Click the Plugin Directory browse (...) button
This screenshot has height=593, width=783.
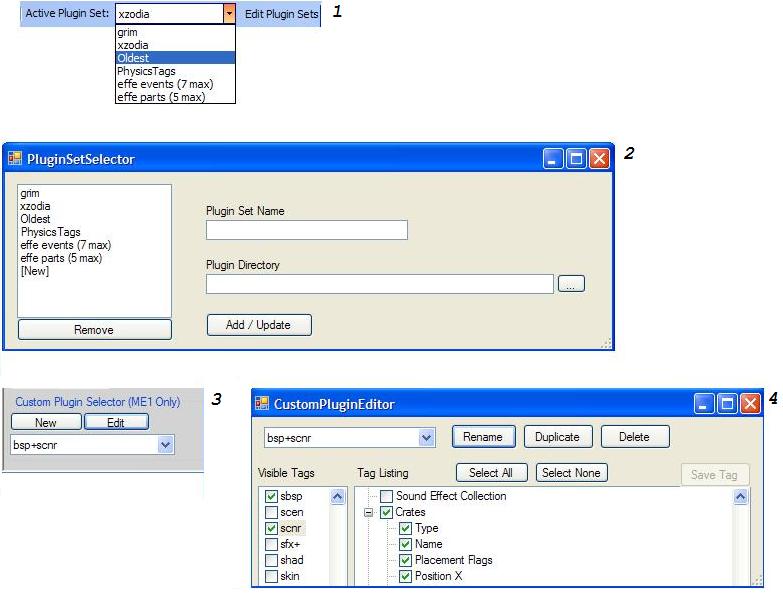coord(571,284)
